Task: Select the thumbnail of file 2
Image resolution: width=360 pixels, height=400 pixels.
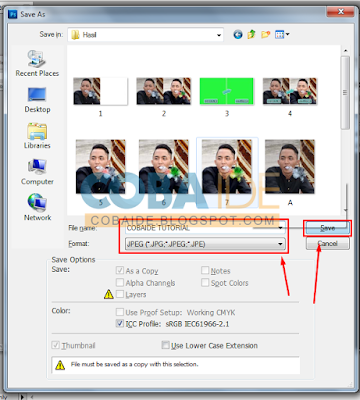Action: tap(164, 91)
